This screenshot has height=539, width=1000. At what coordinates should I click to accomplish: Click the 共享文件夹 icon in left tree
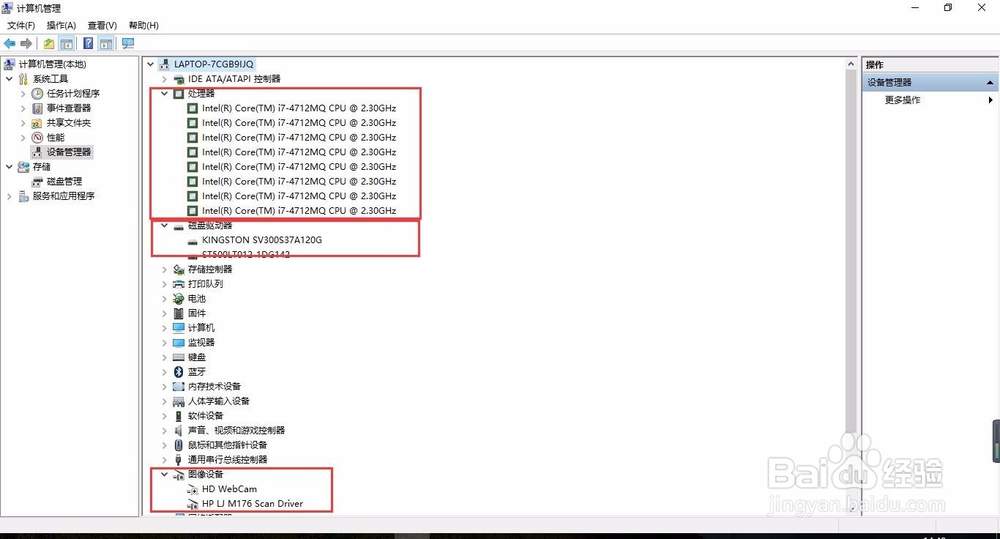tap(38, 122)
